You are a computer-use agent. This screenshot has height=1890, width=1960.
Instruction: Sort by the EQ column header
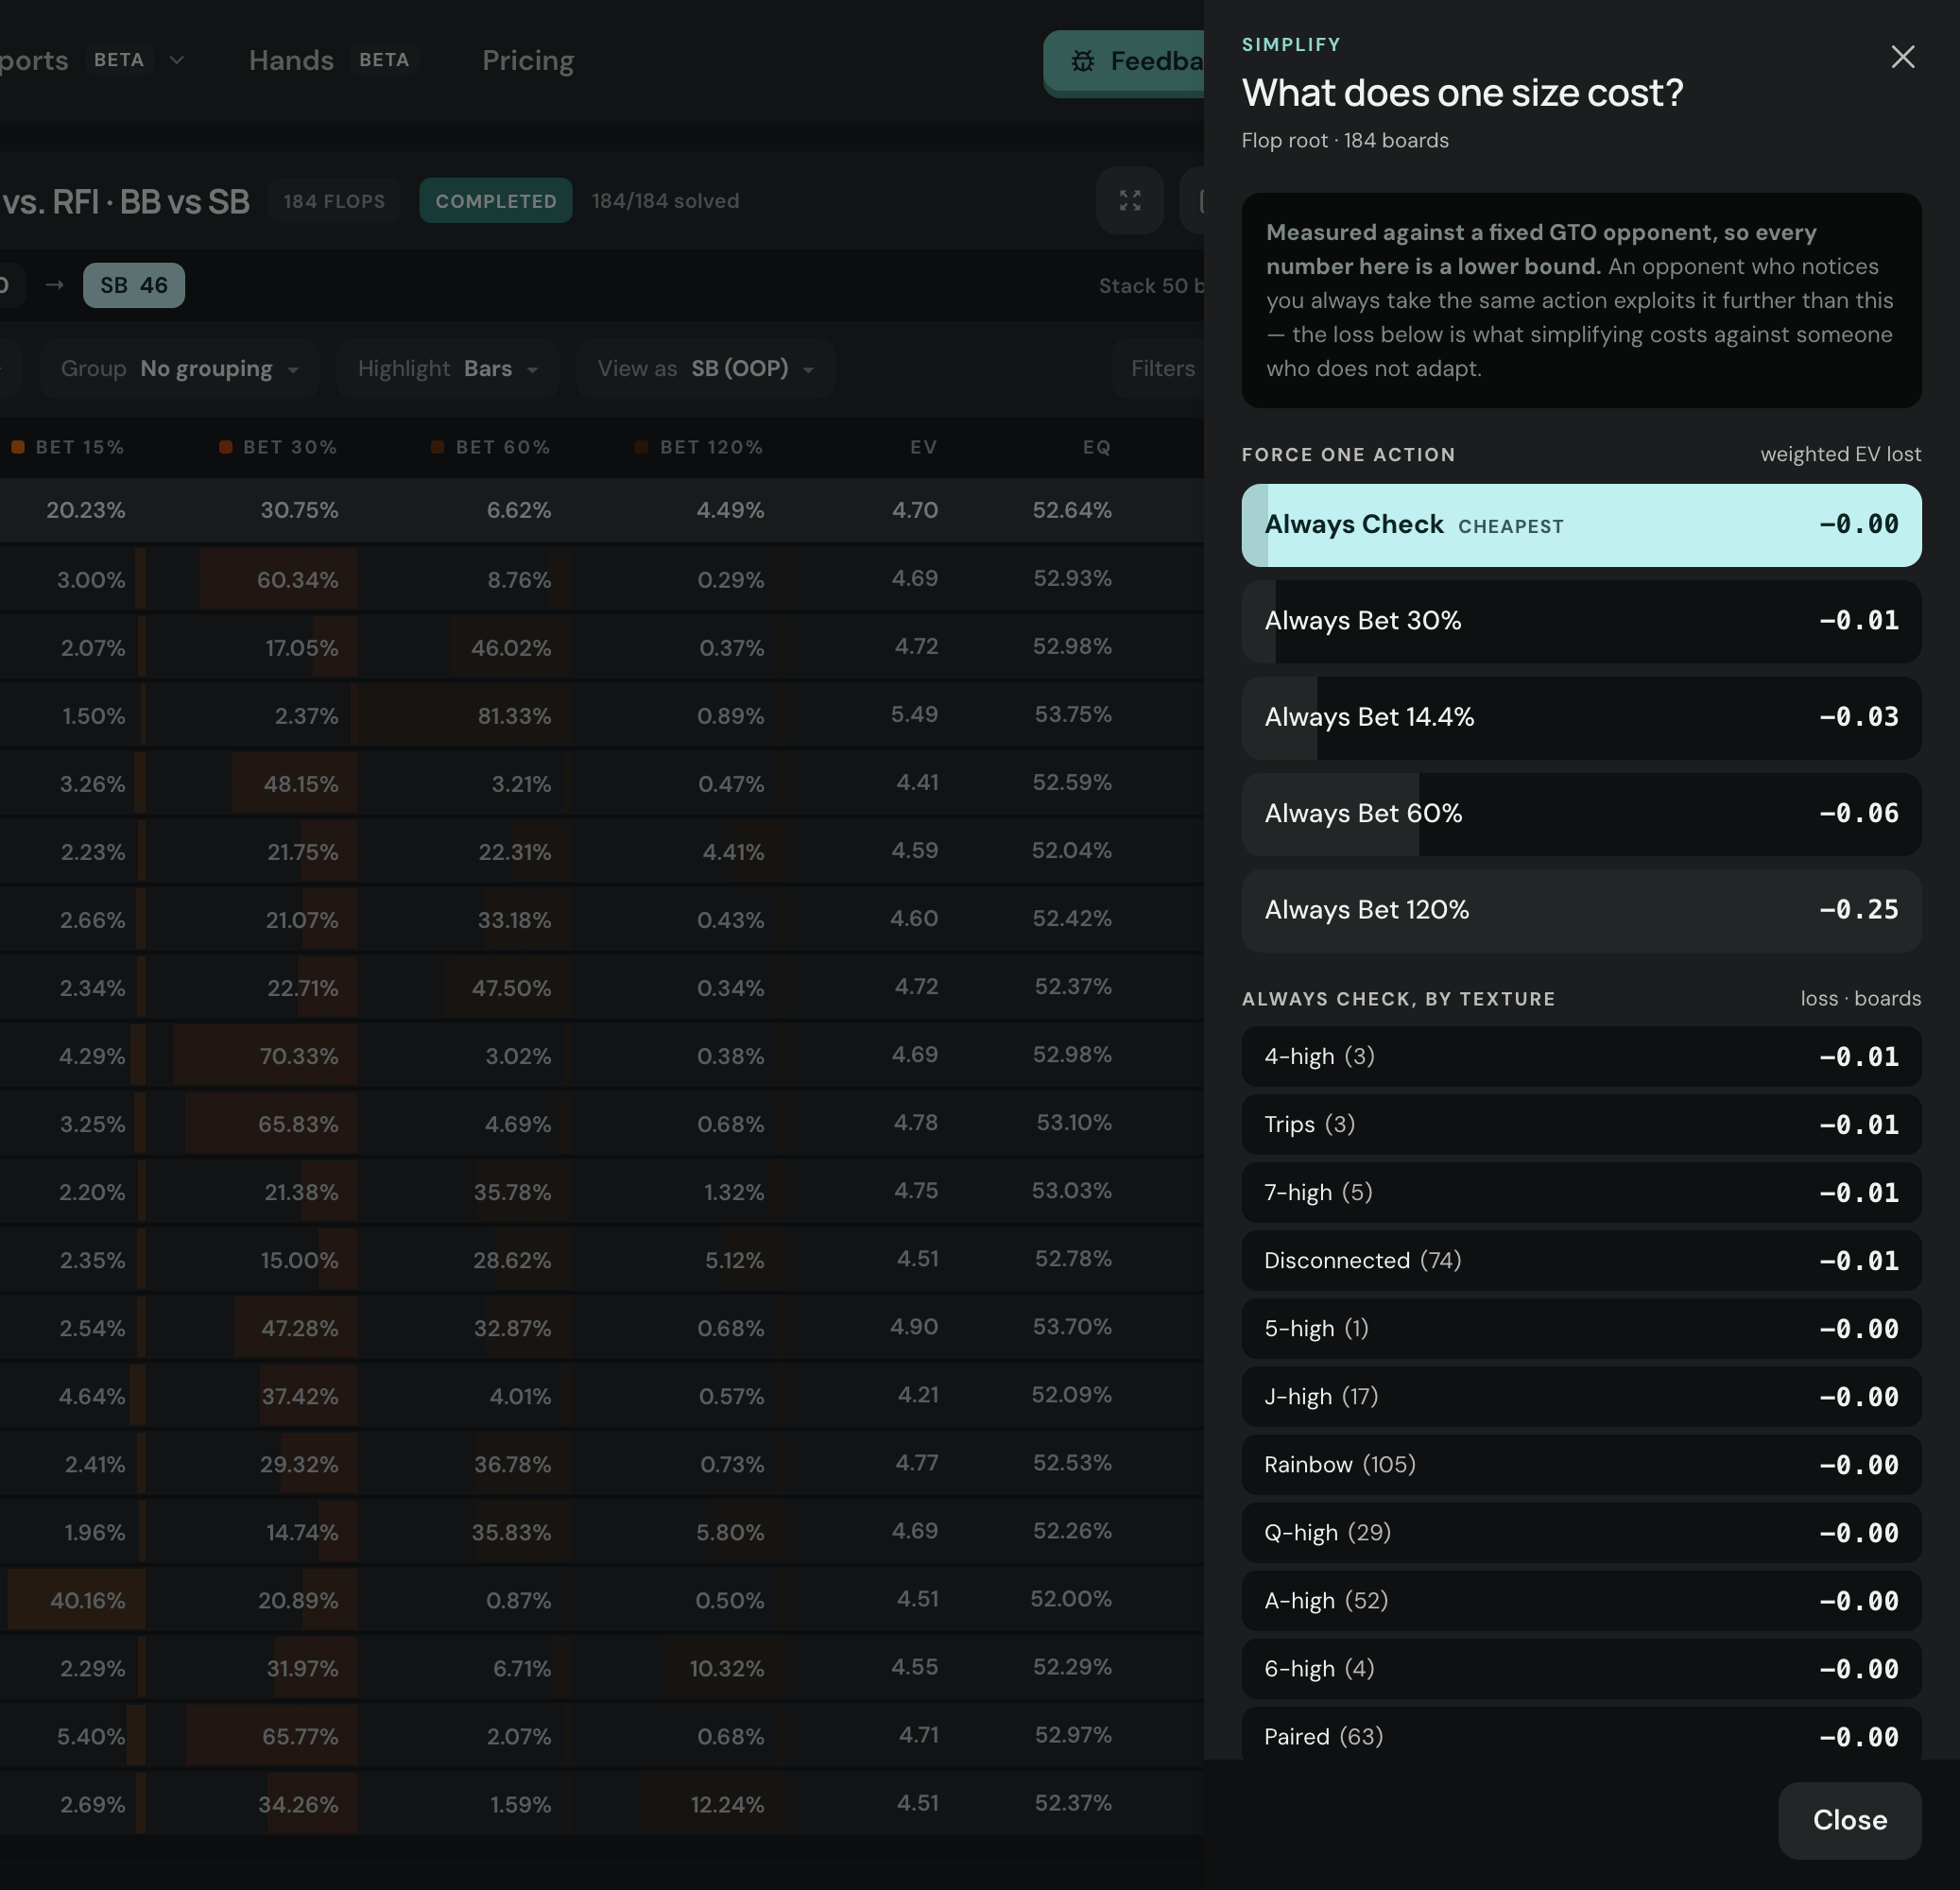(1097, 447)
